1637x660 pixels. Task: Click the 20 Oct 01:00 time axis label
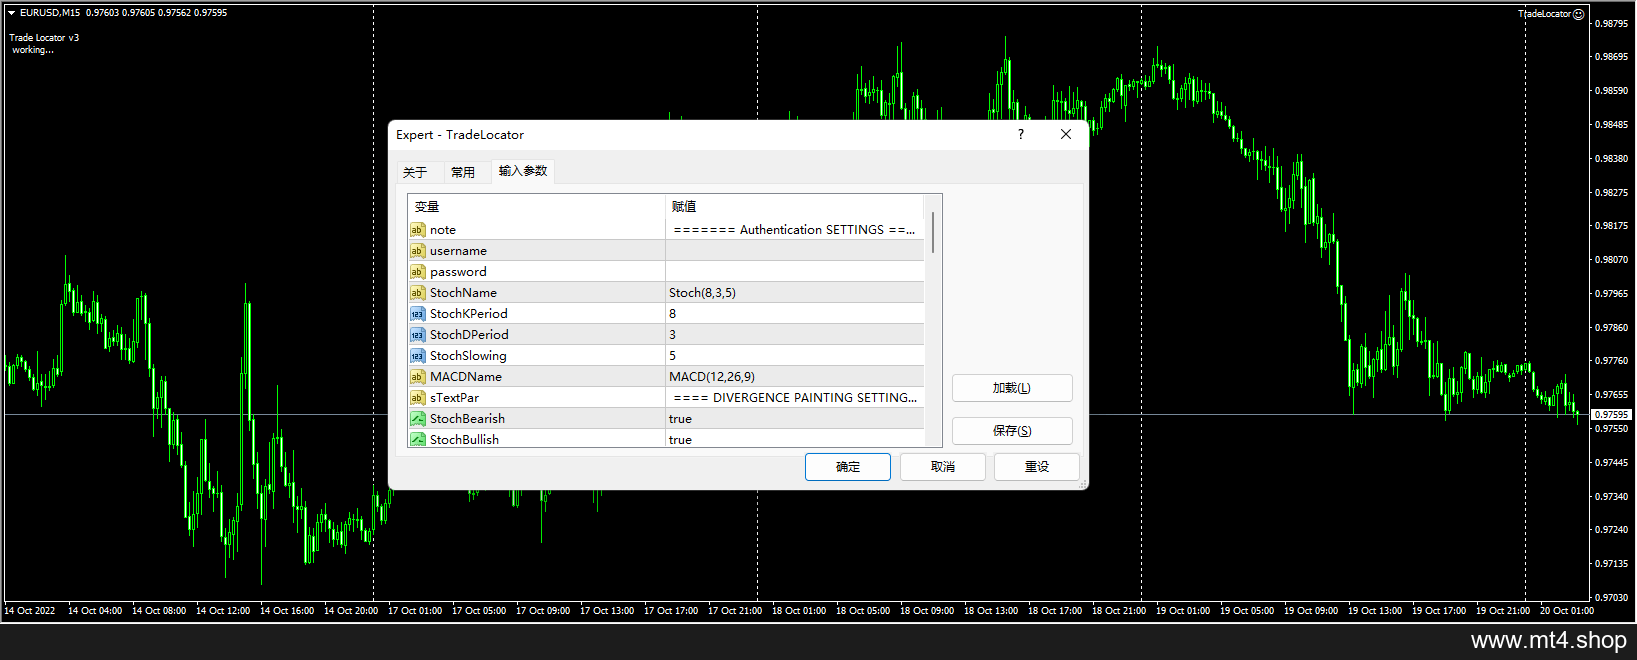click(x=1567, y=611)
